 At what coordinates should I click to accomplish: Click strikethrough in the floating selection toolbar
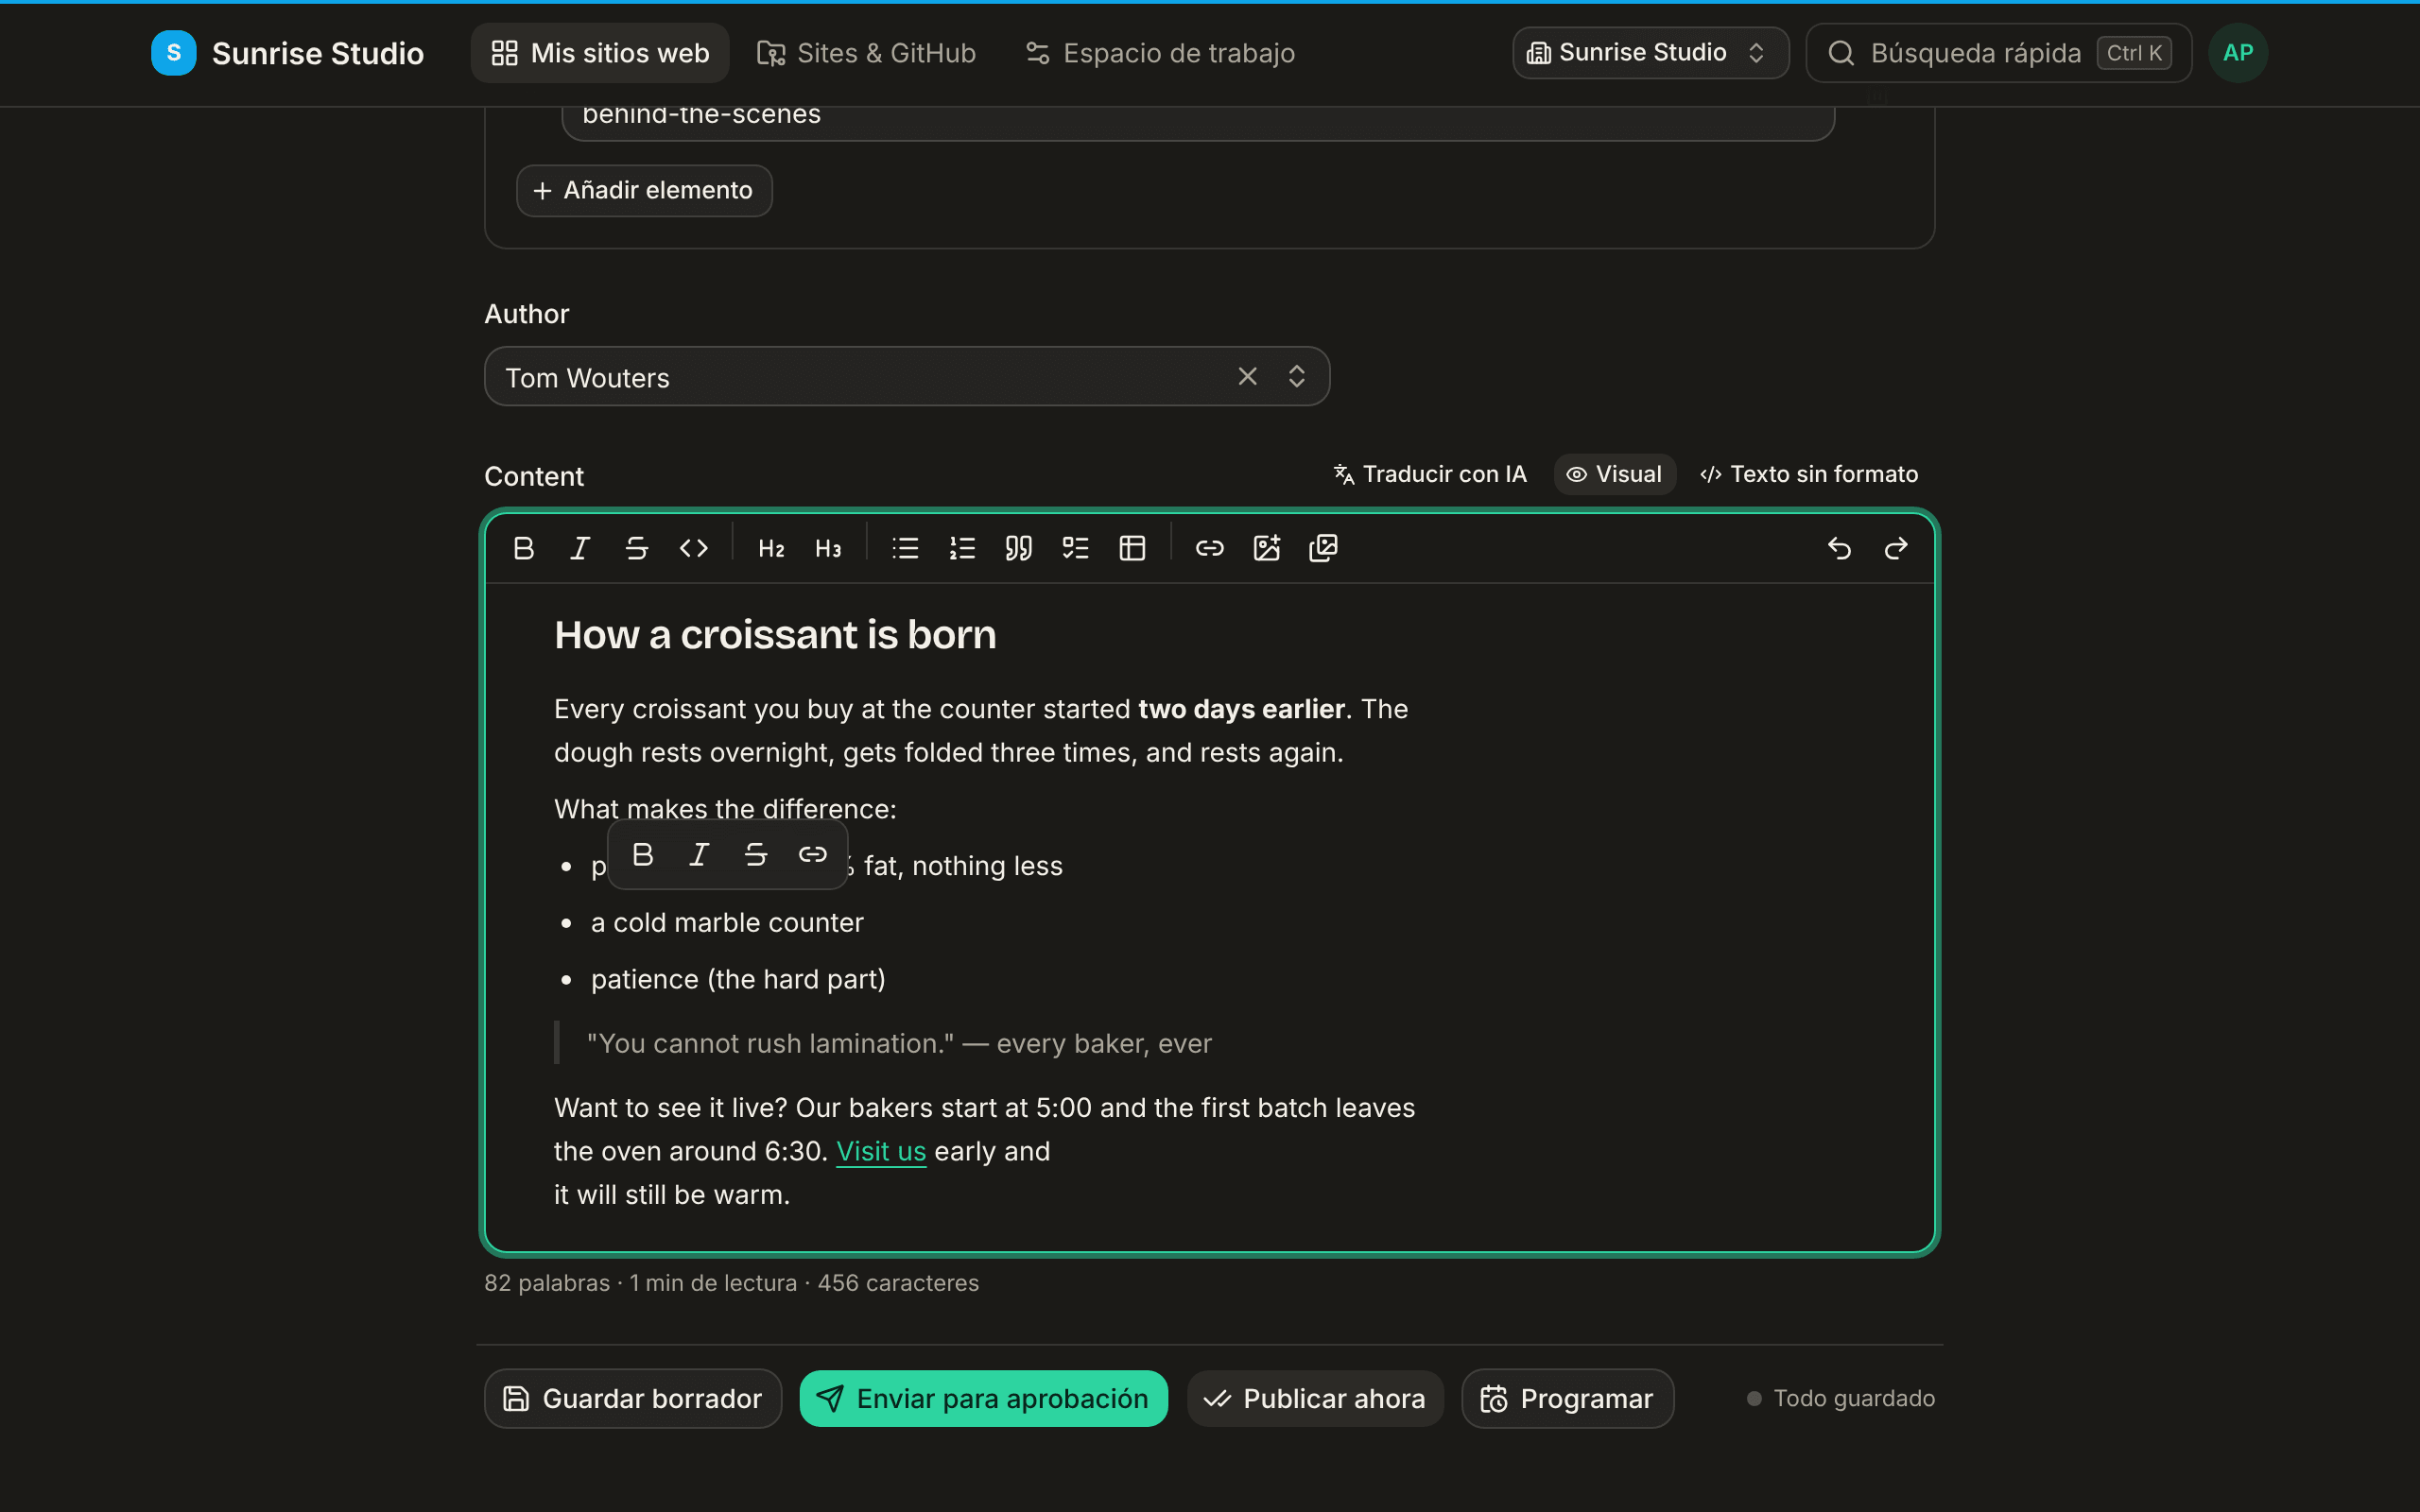[756, 854]
